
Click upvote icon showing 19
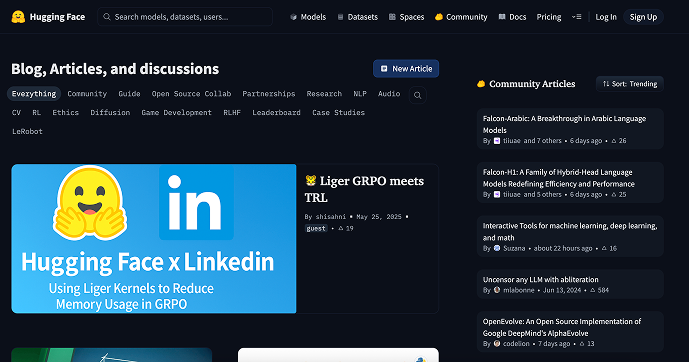(341, 228)
